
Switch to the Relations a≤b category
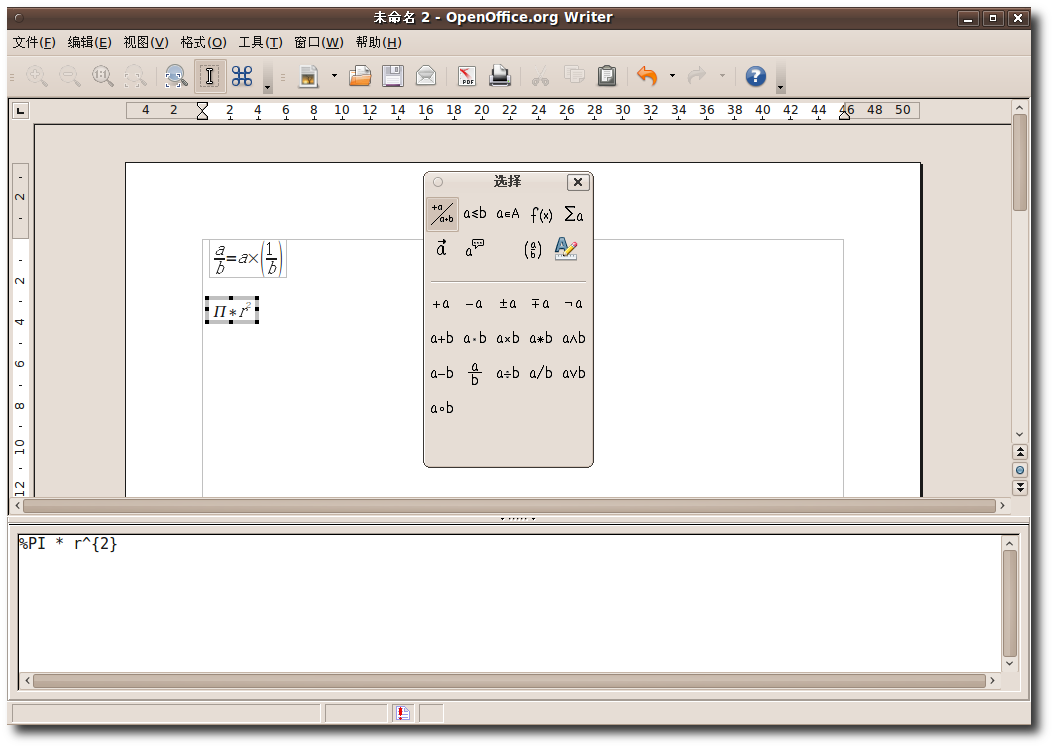coord(475,214)
